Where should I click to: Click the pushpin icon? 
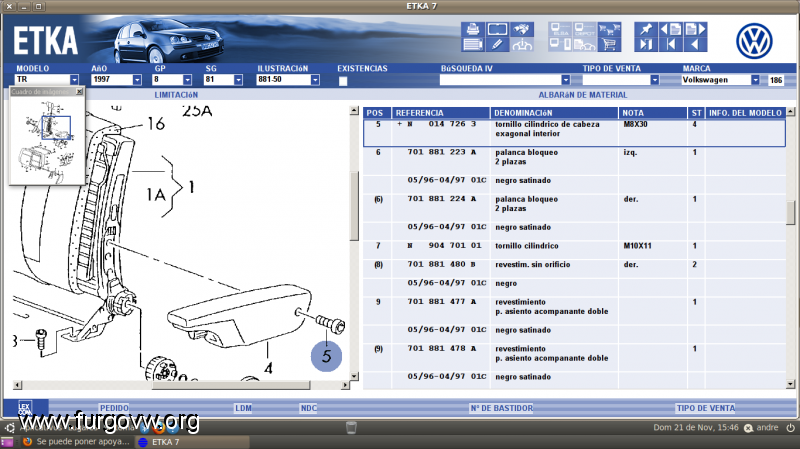pyautogui.click(x=646, y=29)
